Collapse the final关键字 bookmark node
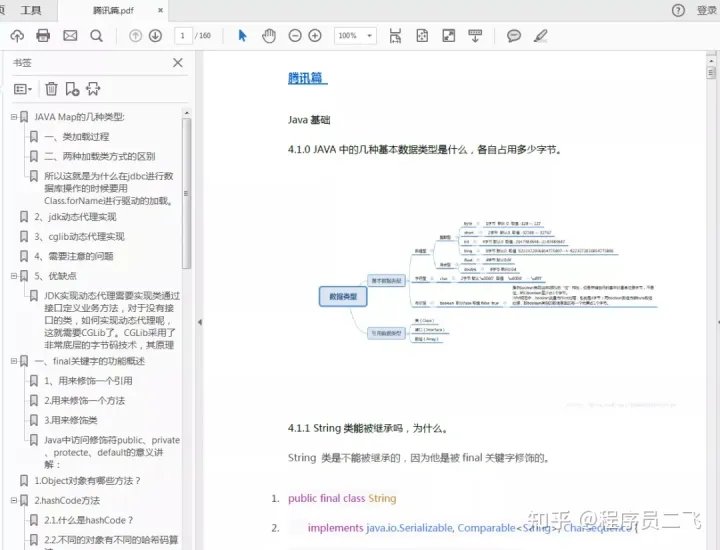 (x=14, y=361)
